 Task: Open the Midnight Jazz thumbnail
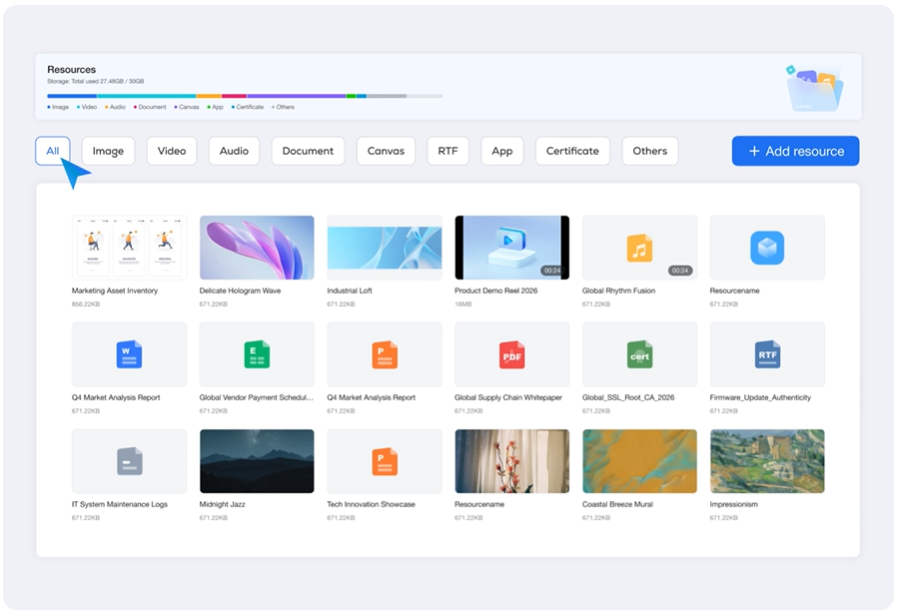point(257,461)
